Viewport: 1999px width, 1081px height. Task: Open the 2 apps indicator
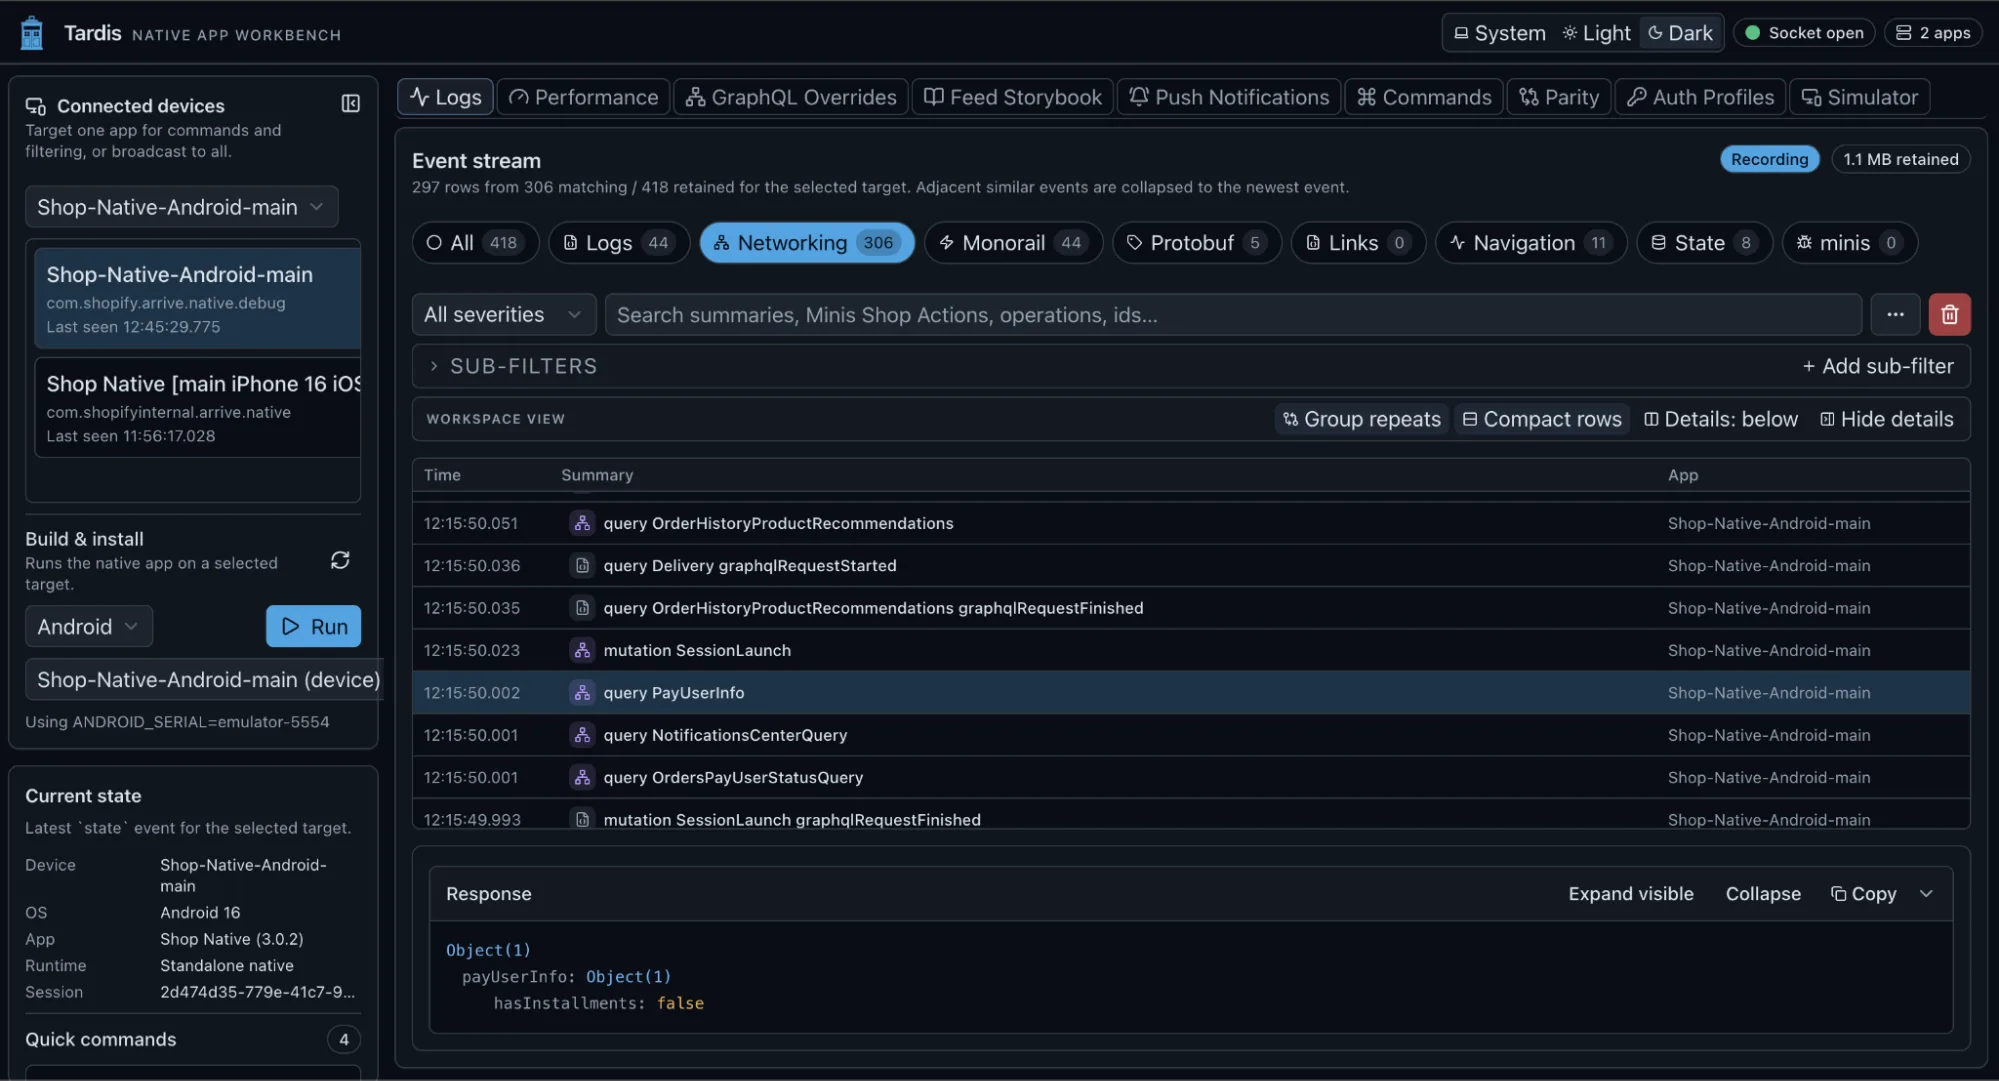[1933, 33]
